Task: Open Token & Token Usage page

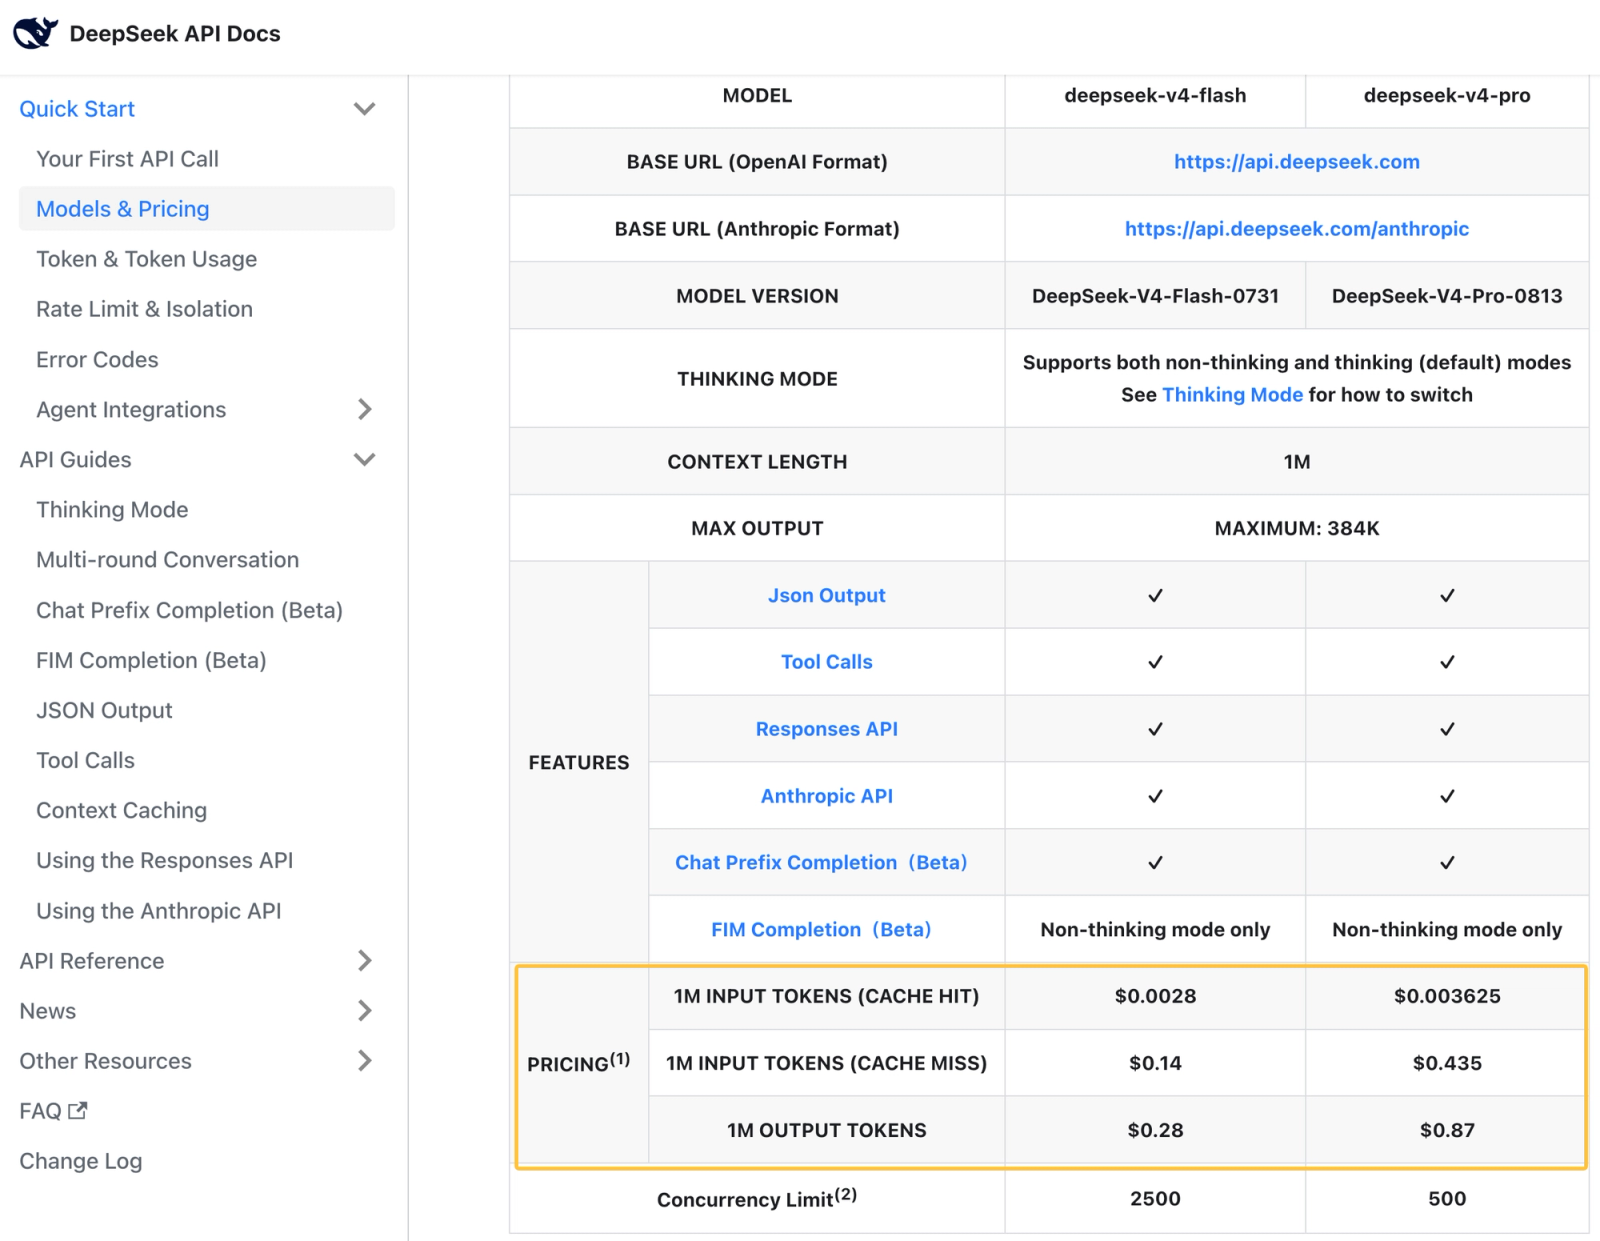Action: click(146, 258)
